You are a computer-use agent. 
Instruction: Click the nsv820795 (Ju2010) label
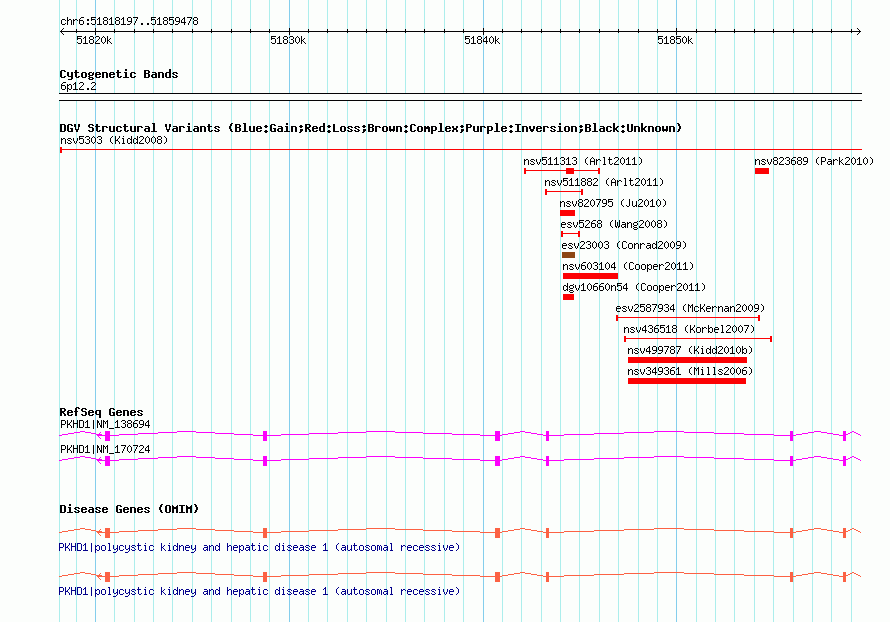[x=613, y=203]
